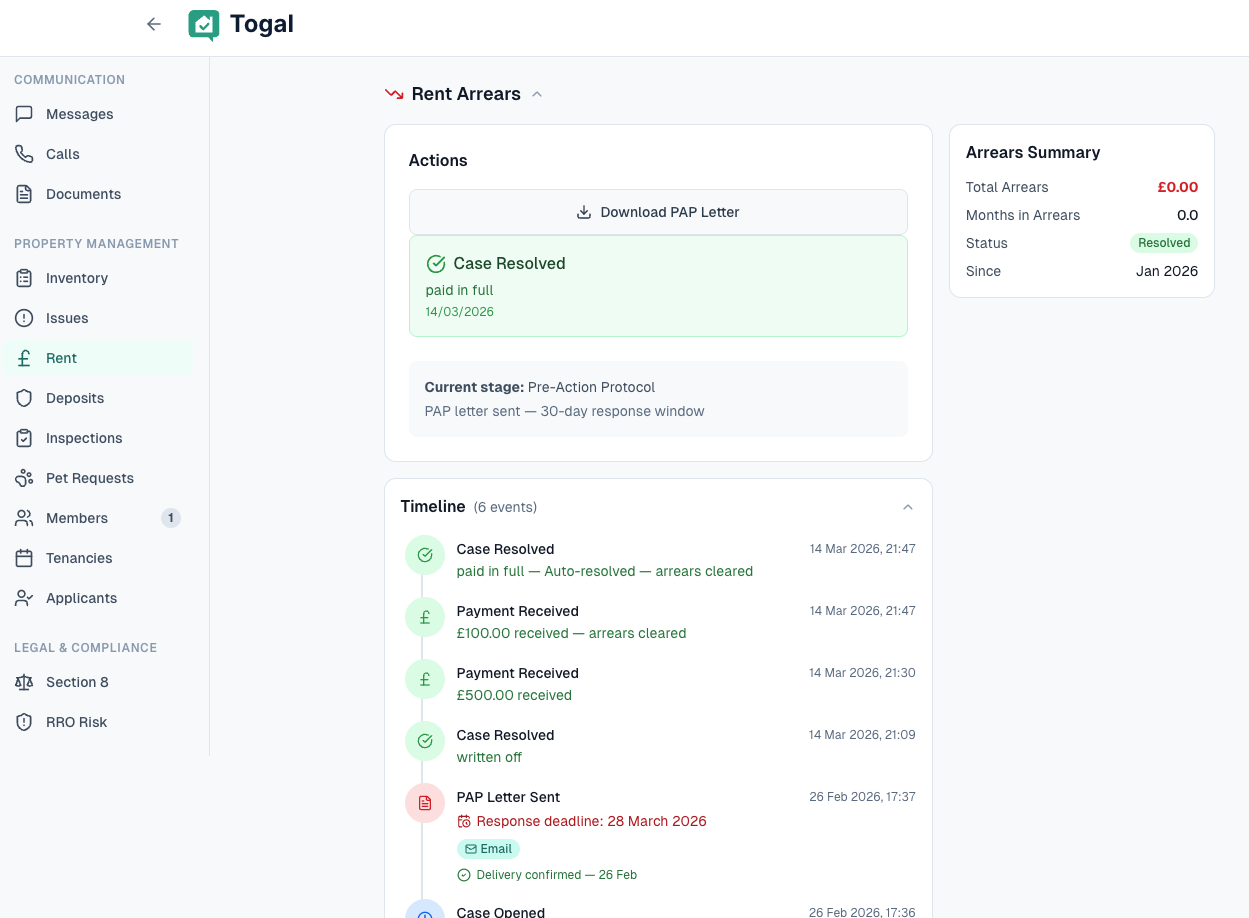Click the Resolved status badge

(x=1164, y=243)
